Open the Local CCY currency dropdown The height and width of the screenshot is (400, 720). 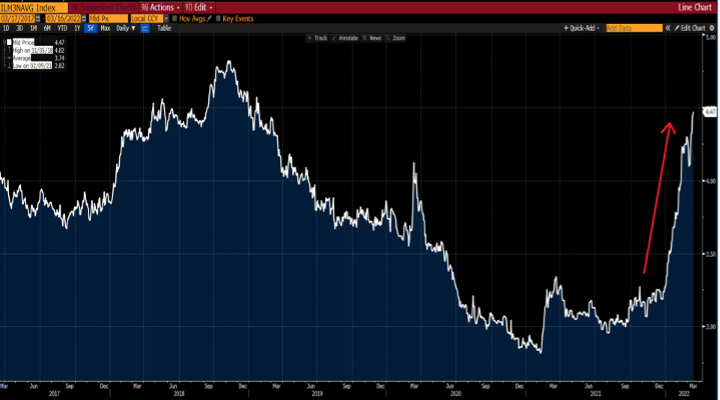point(149,18)
